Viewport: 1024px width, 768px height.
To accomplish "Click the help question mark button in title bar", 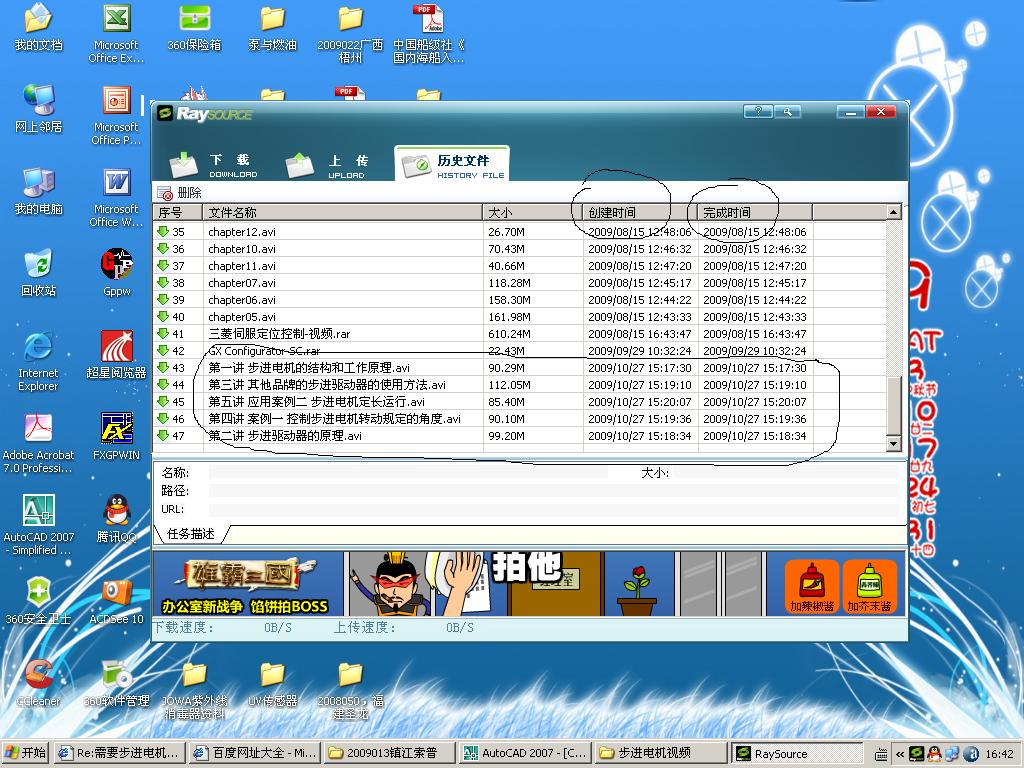I will pos(758,112).
